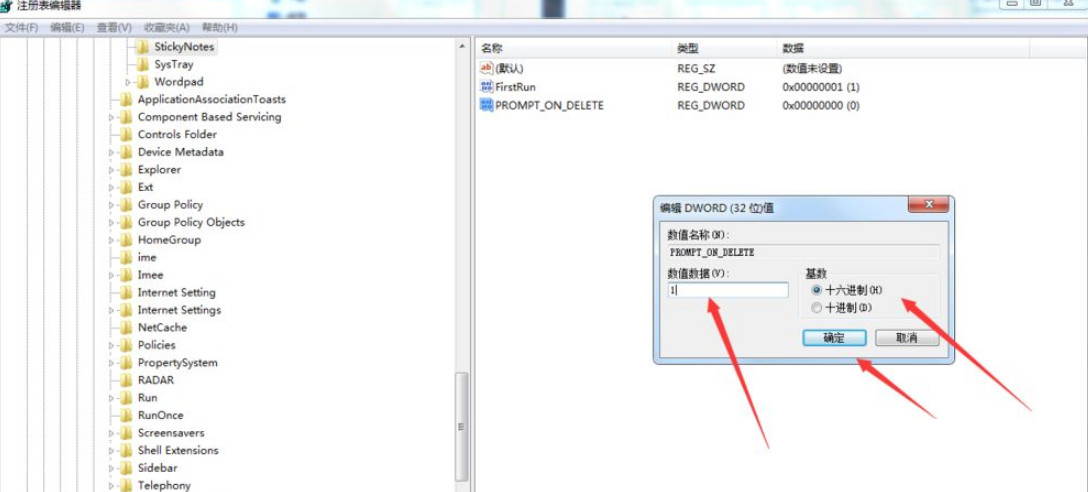
Task: Expand the Group Policy tree node
Action: coord(111,205)
